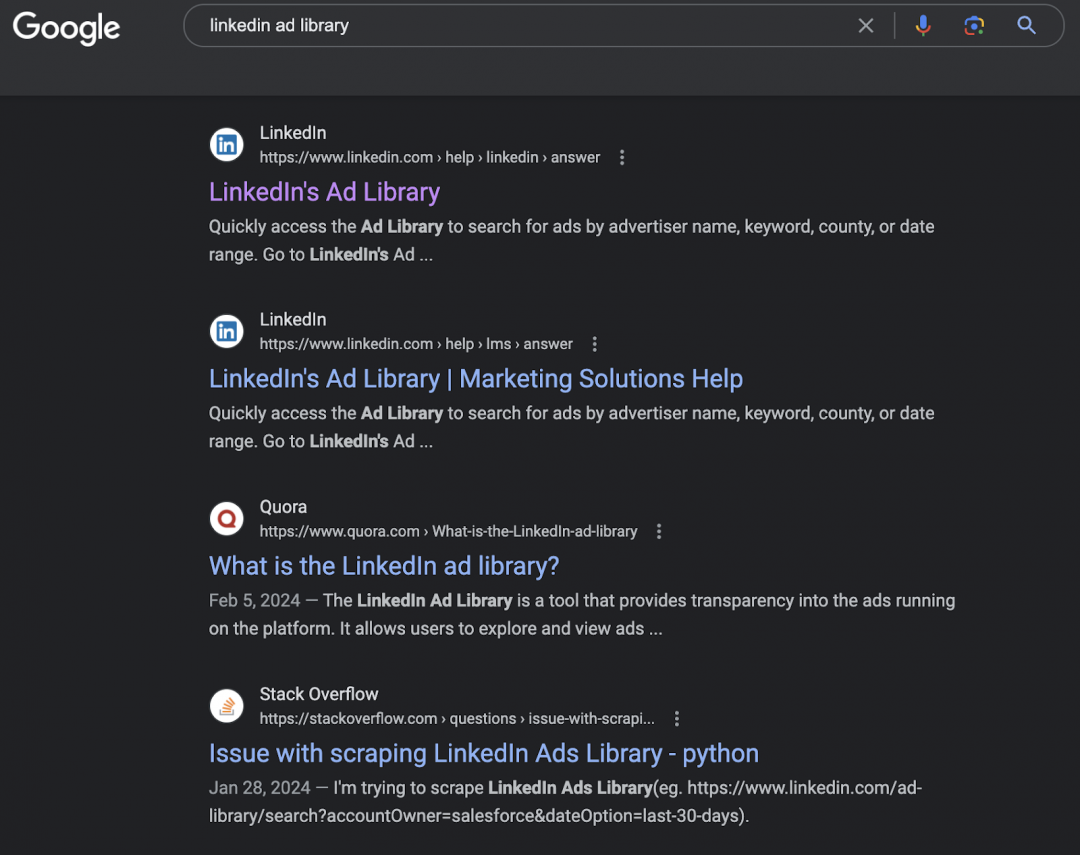Click LinkedIn favicon of Marketing Solutions result
1080x855 pixels.
tap(227, 331)
